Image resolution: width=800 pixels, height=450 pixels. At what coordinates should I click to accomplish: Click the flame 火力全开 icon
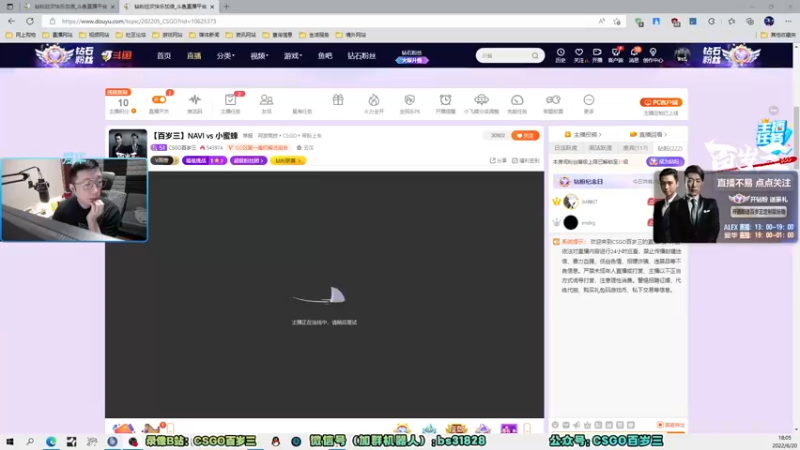[x=374, y=100]
